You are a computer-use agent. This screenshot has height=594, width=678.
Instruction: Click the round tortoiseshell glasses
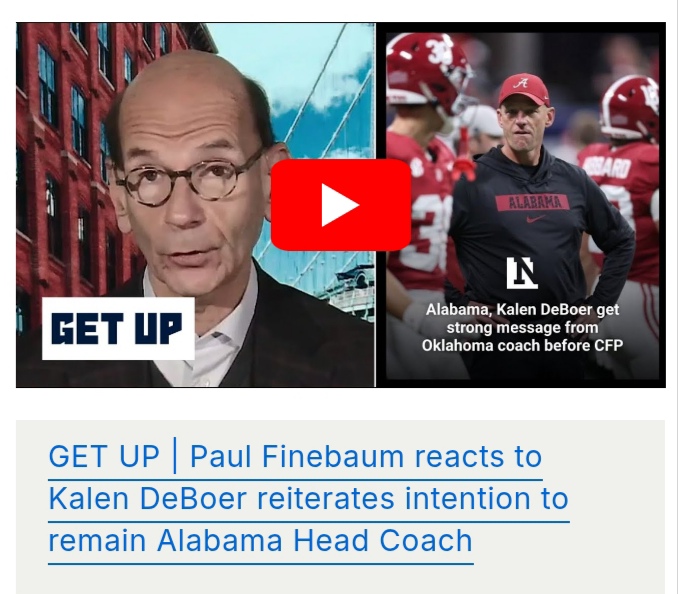point(189,179)
